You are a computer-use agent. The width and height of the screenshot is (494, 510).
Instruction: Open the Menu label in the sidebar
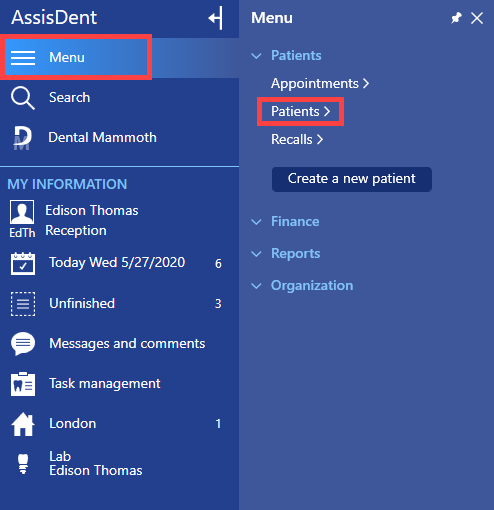(67, 57)
